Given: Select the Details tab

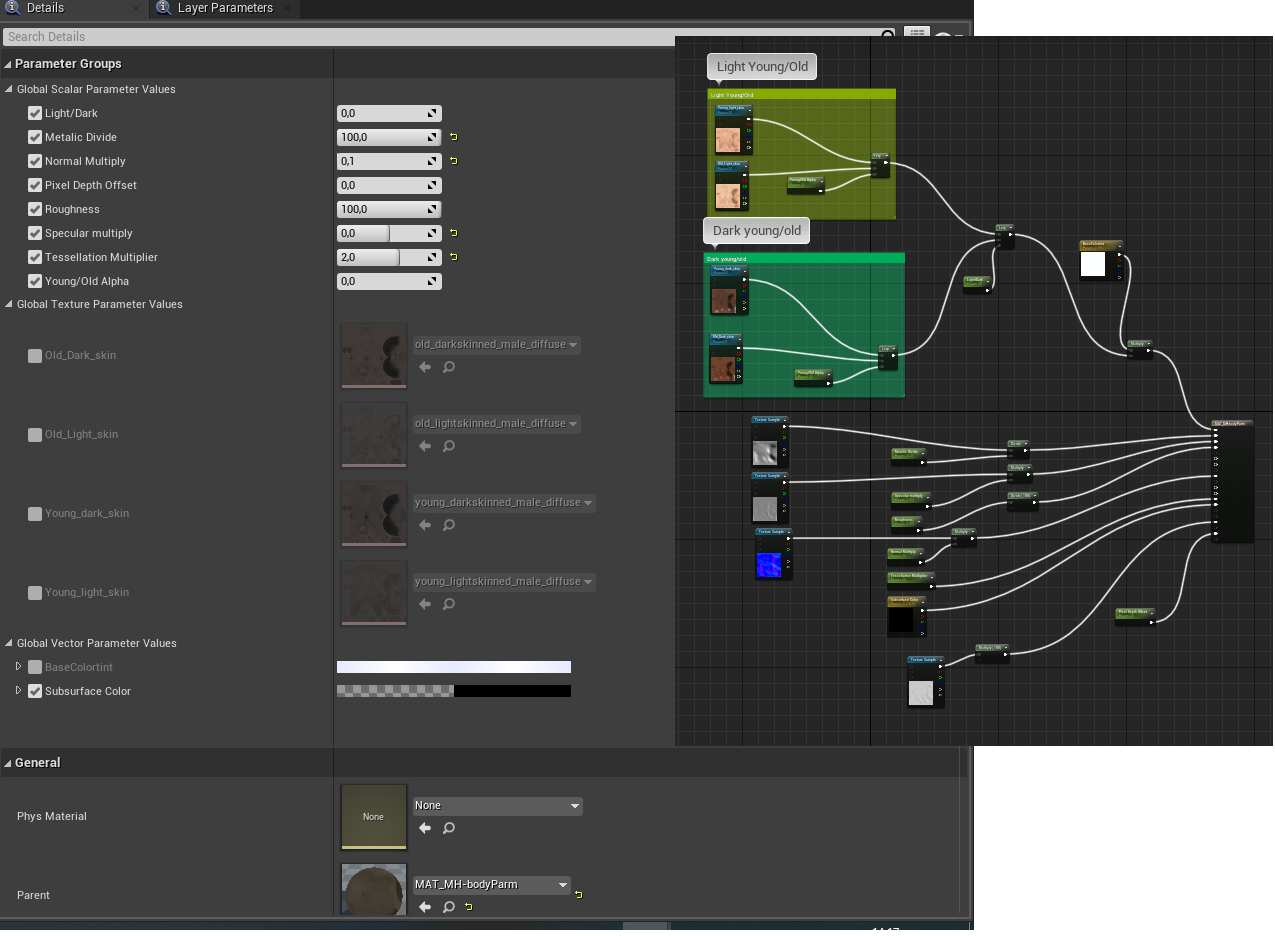Looking at the screenshot, I should 45,8.
